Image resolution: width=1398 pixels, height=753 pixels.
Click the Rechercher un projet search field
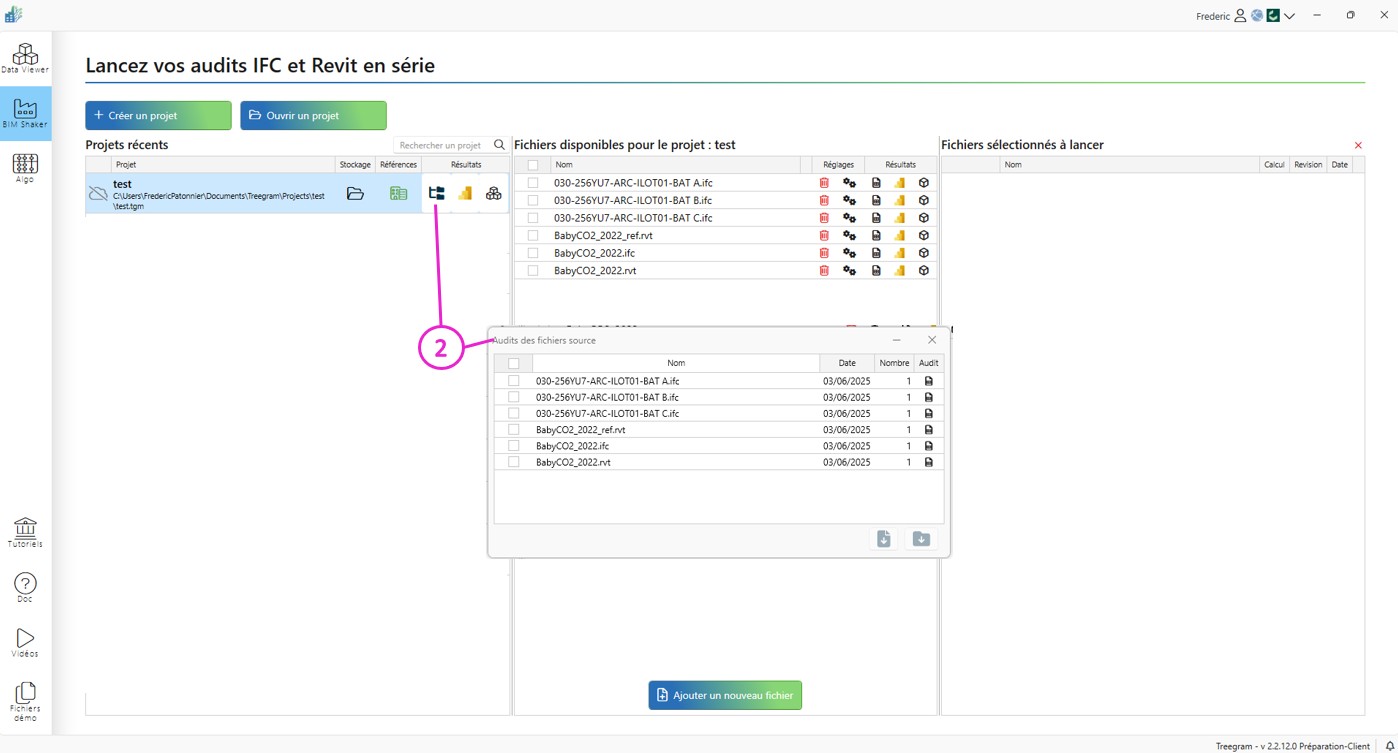445,144
